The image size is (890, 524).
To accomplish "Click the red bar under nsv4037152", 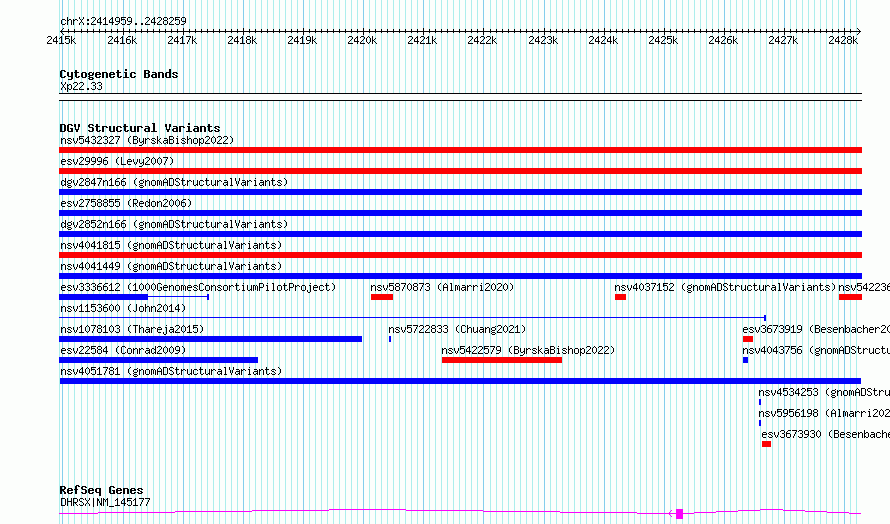I will (620, 297).
